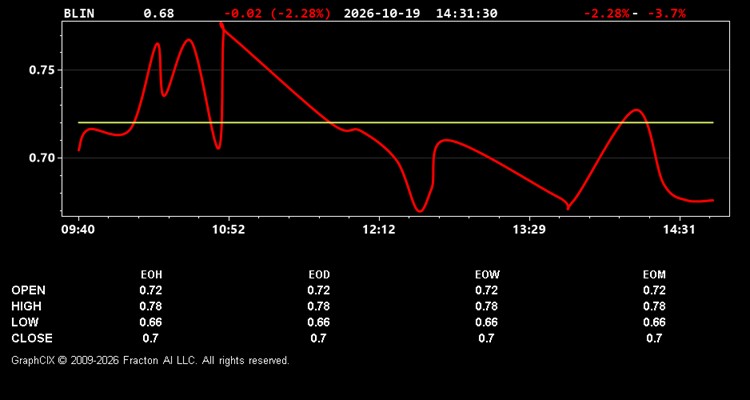Click the EOW column header

[x=487, y=275]
